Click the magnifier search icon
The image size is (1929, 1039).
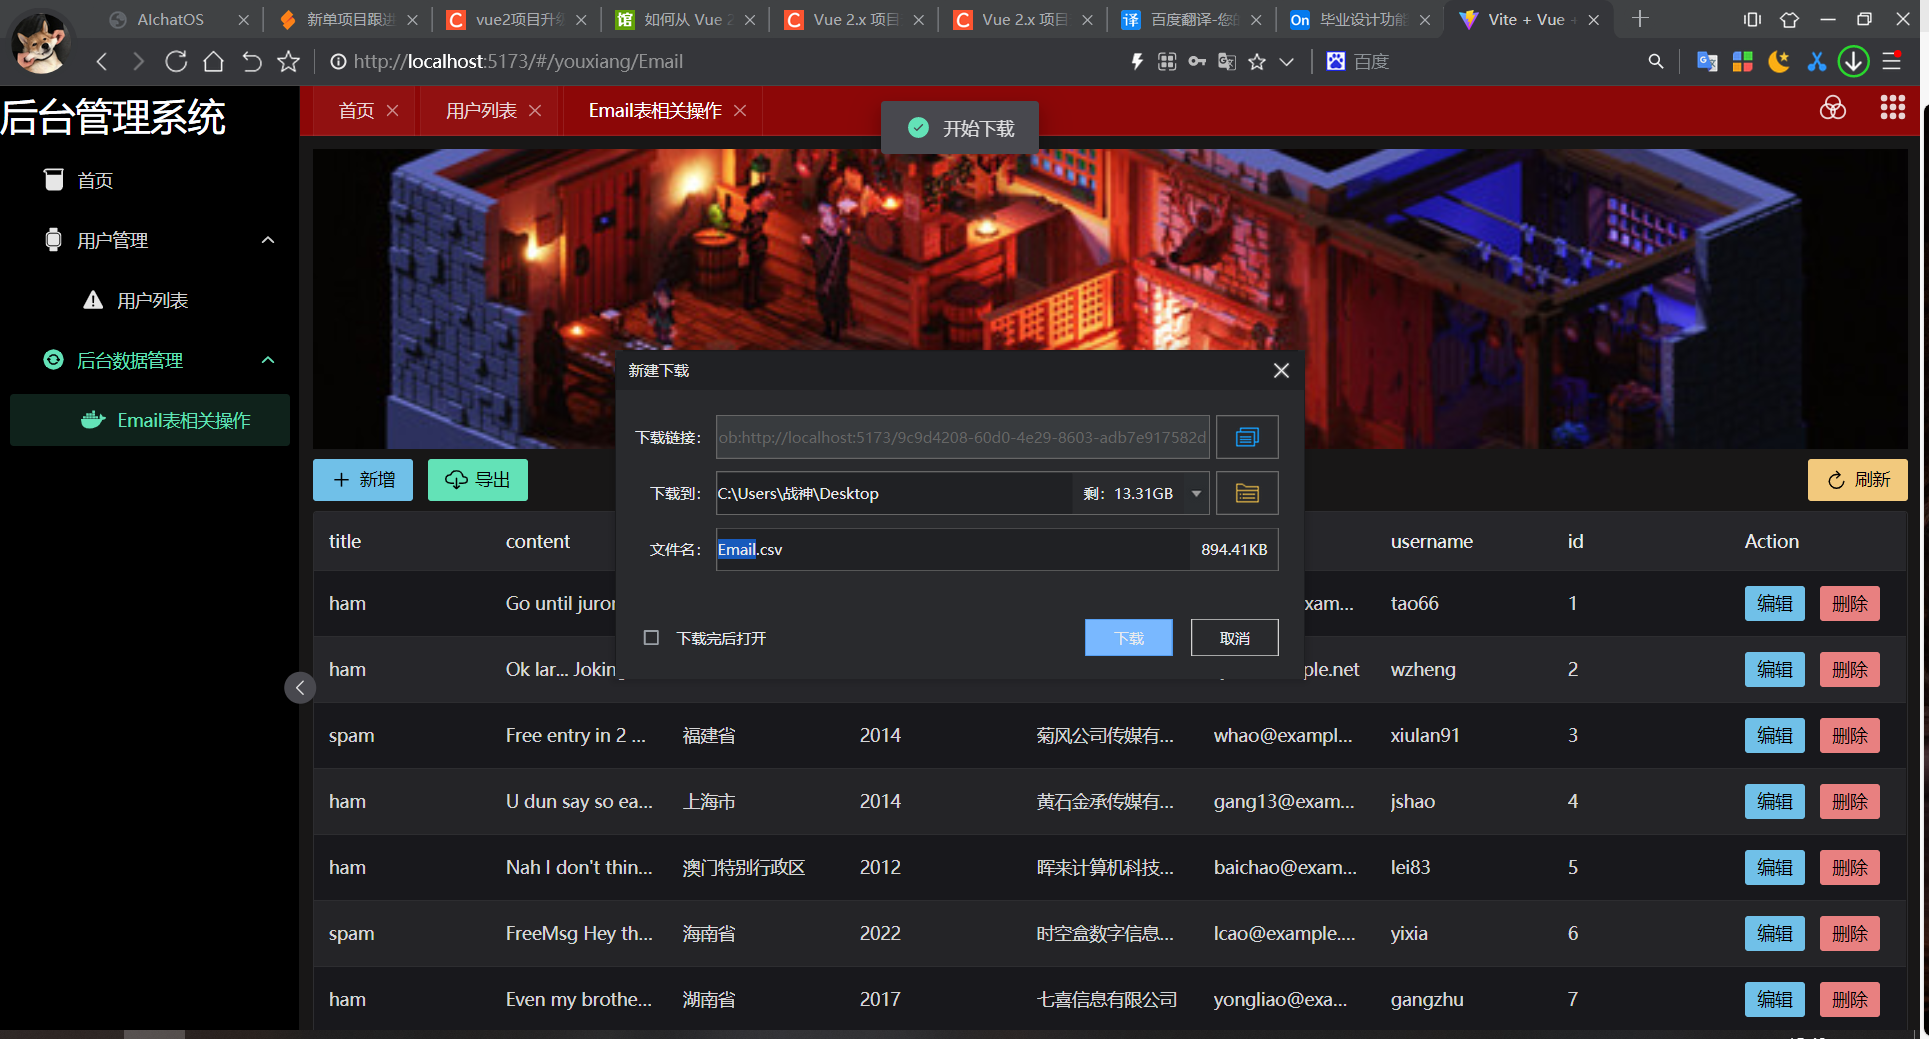tap(1656, 62)
